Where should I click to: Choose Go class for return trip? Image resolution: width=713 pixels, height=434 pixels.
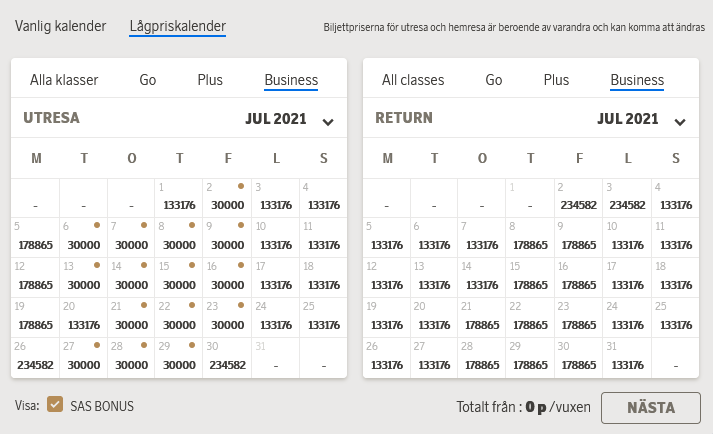tap(494, 80)
